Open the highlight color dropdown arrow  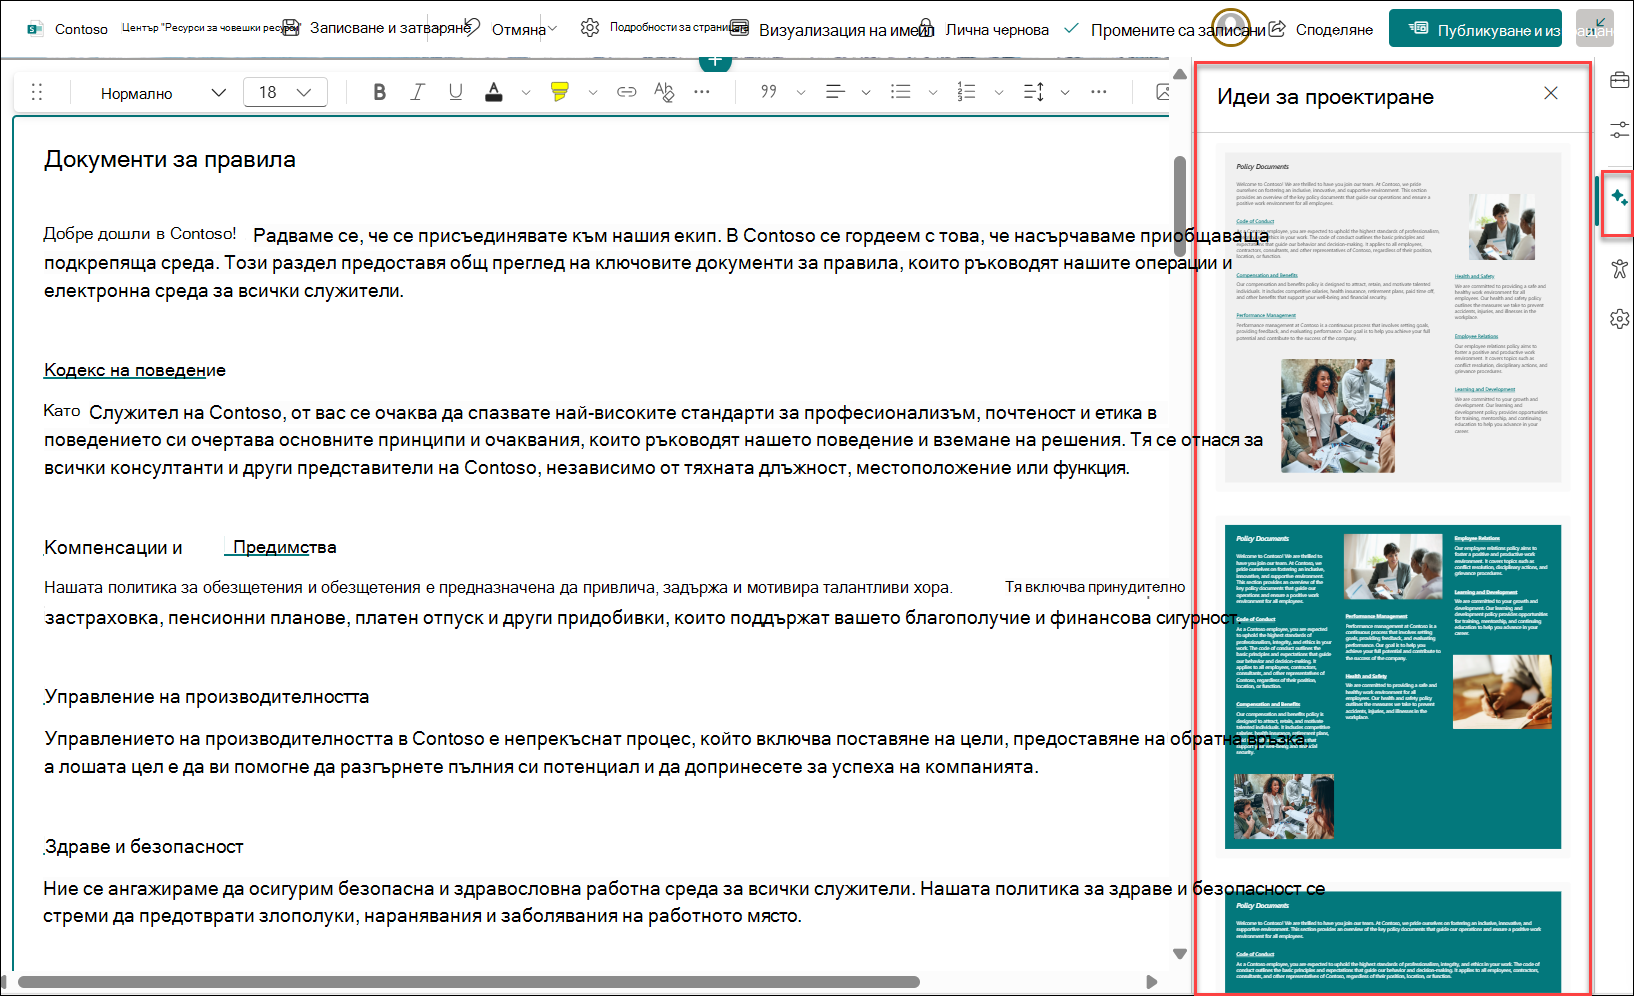point(593,92)
